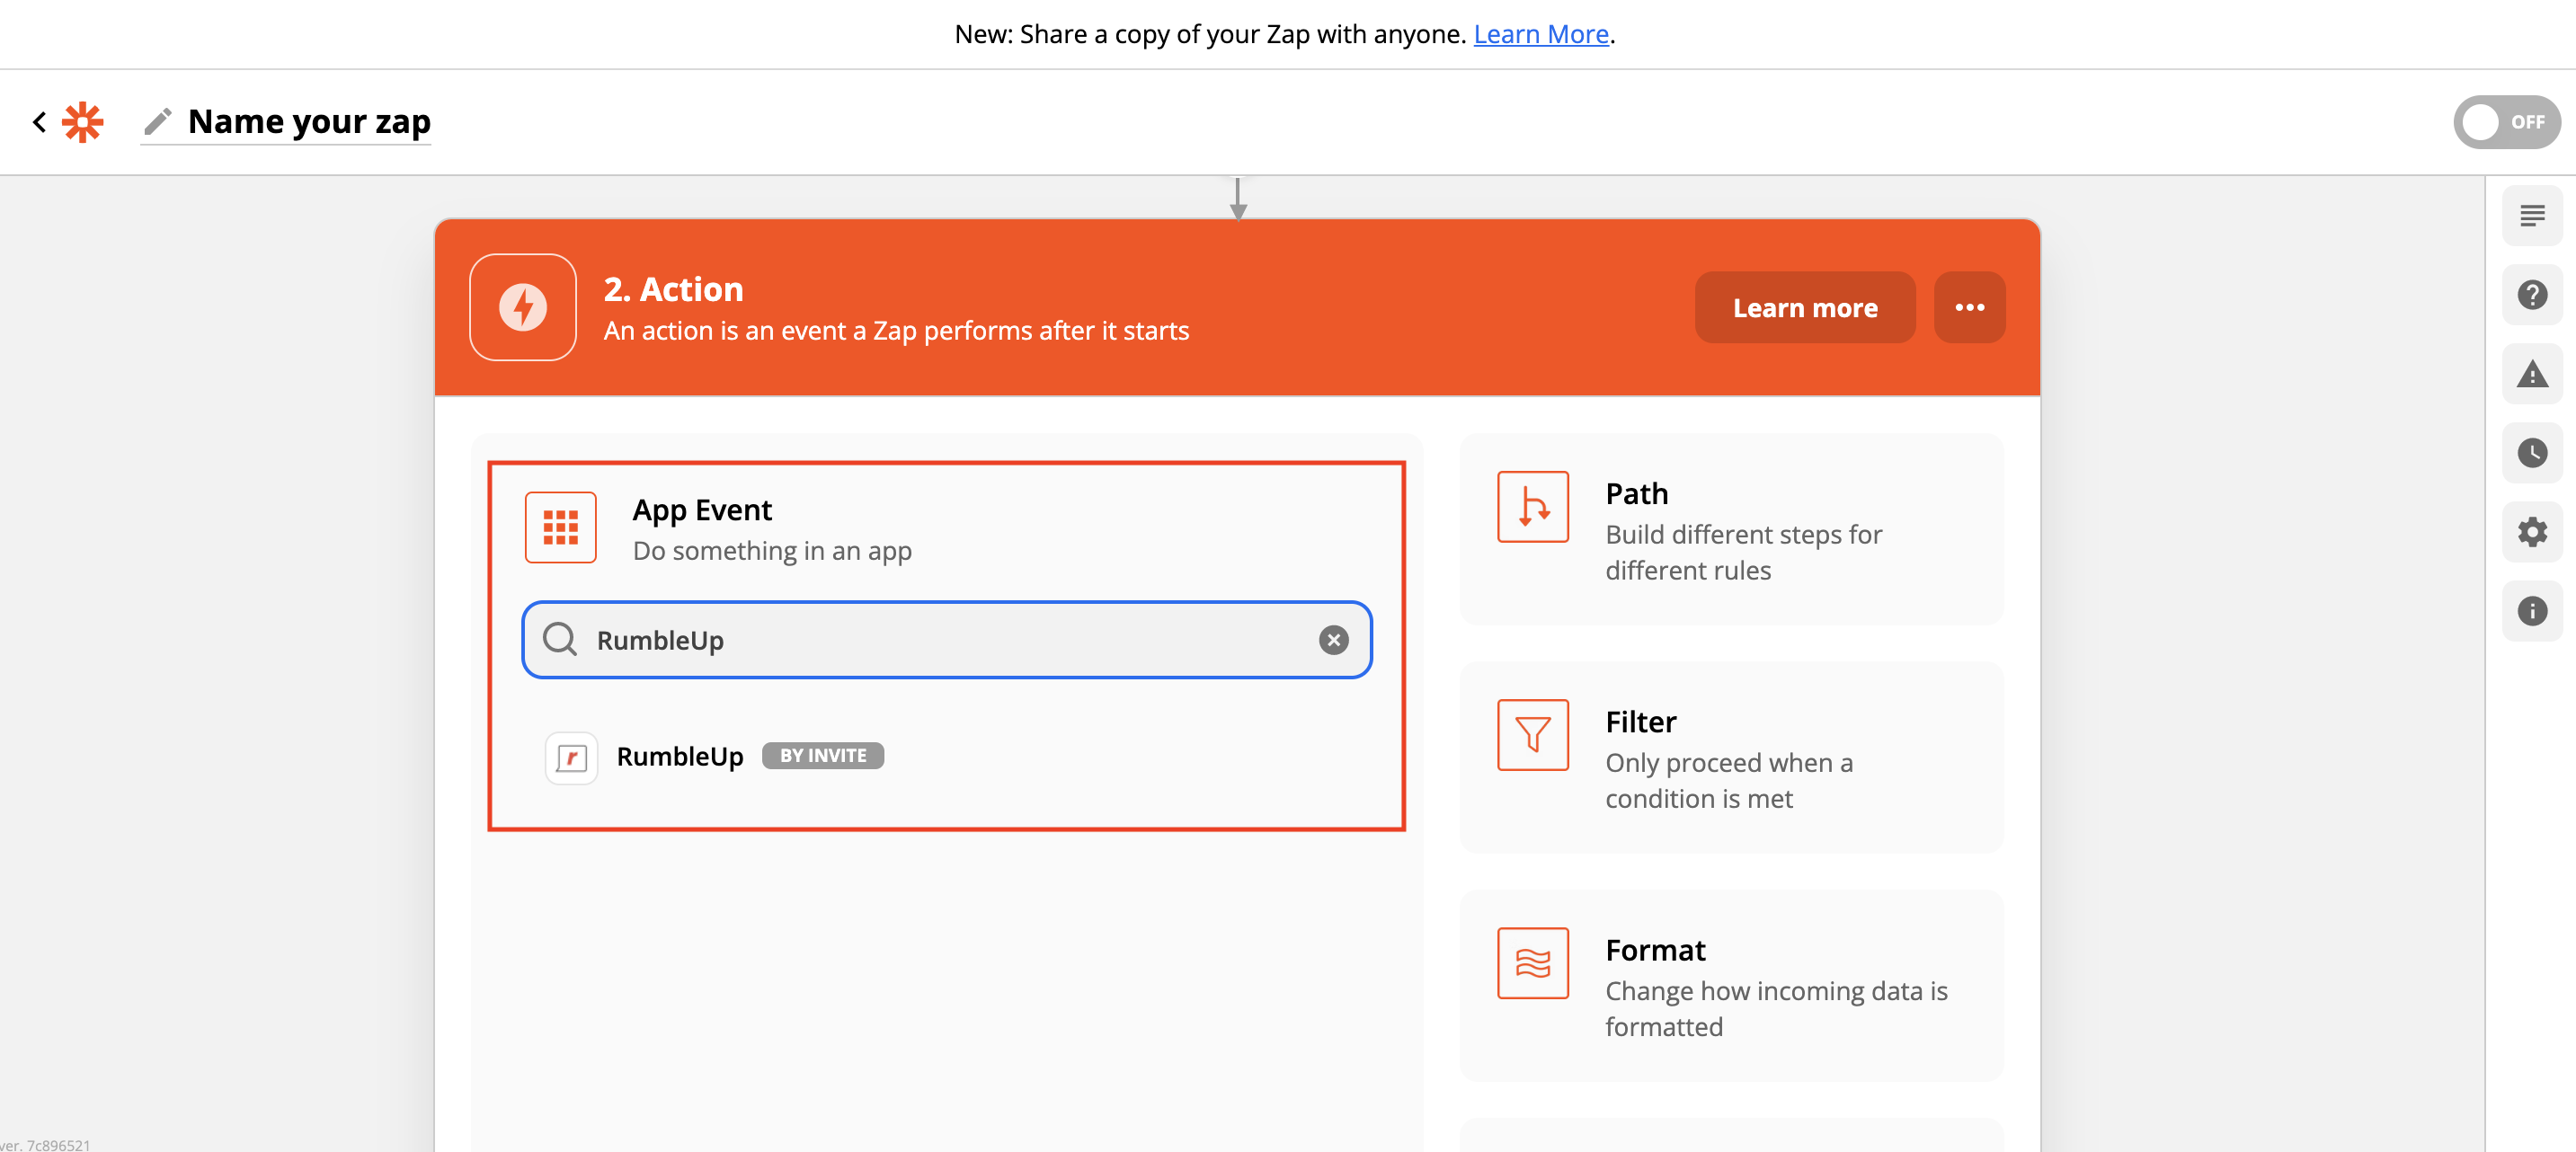Click the Action lightning bolt icon
This screenshot has height=1152, width=2576.
[522, 307]
